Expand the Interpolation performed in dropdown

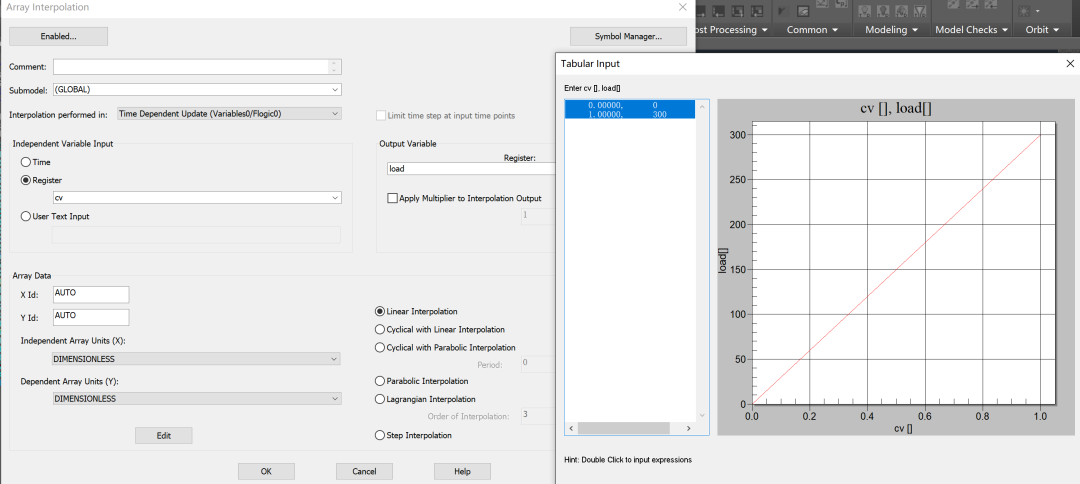click(x=229, y=114)
